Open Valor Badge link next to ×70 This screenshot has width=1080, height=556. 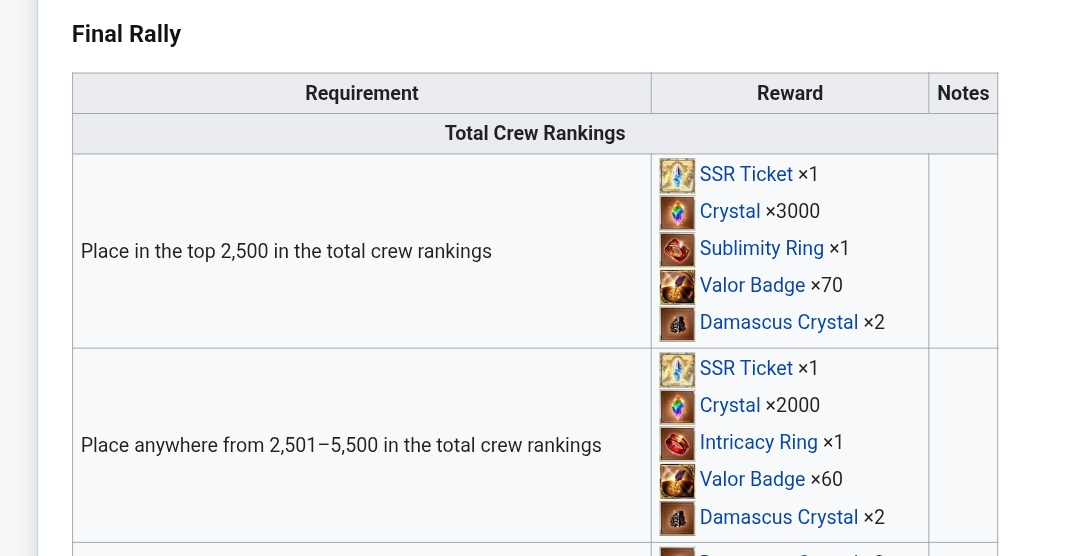(752, 285)
